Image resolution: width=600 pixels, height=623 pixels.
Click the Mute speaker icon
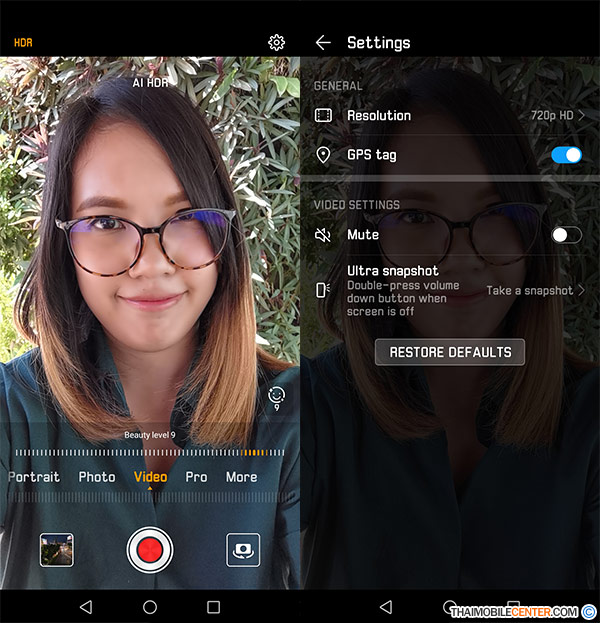[323, 235]
